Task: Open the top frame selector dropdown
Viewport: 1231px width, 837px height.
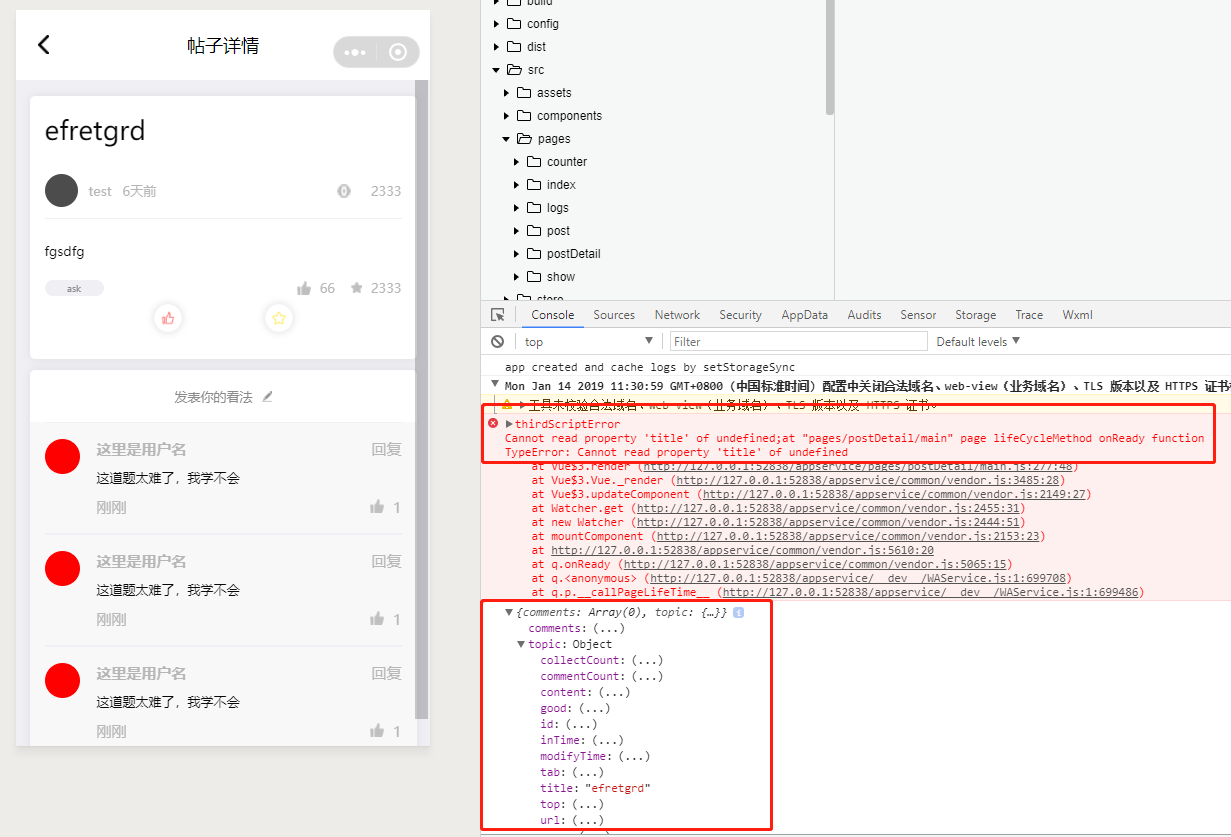Action: 587,341
